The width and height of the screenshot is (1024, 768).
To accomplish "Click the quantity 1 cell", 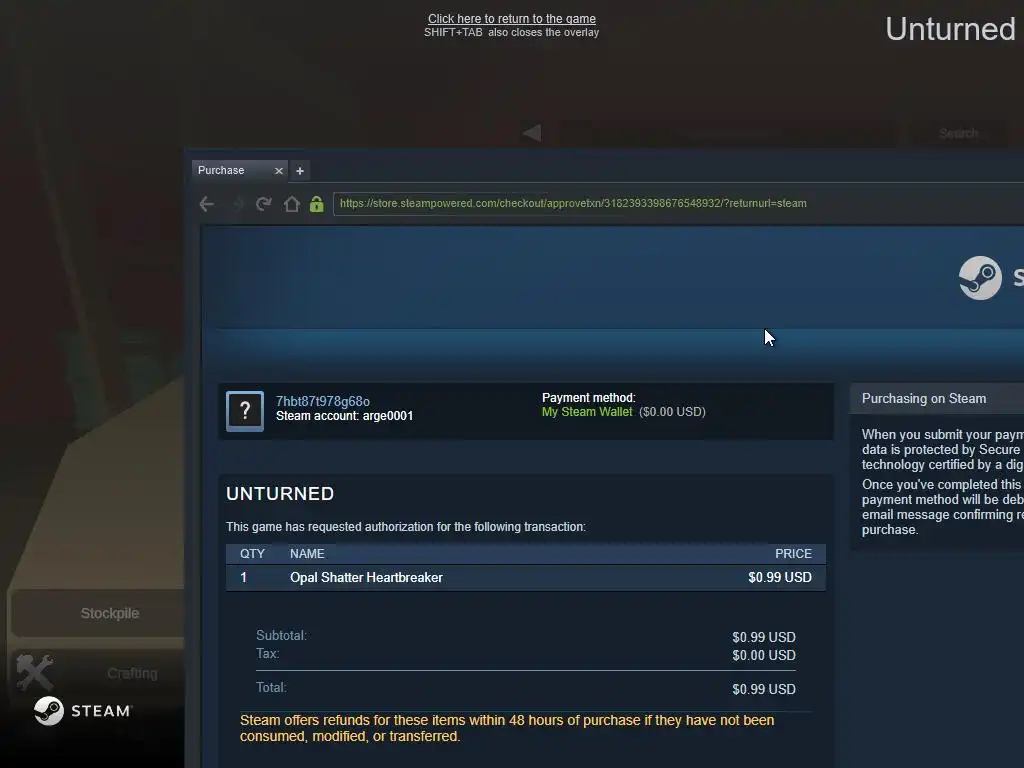I will click(x=244, y=578).
